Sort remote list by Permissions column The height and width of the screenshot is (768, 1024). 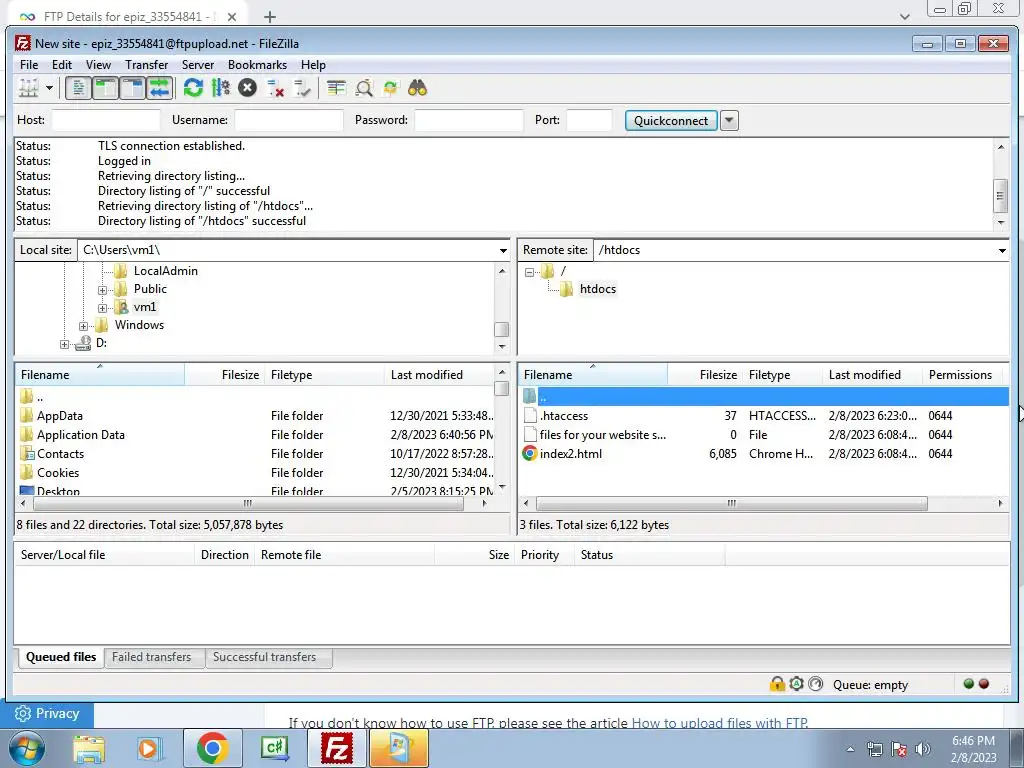[x=960, y=375]
